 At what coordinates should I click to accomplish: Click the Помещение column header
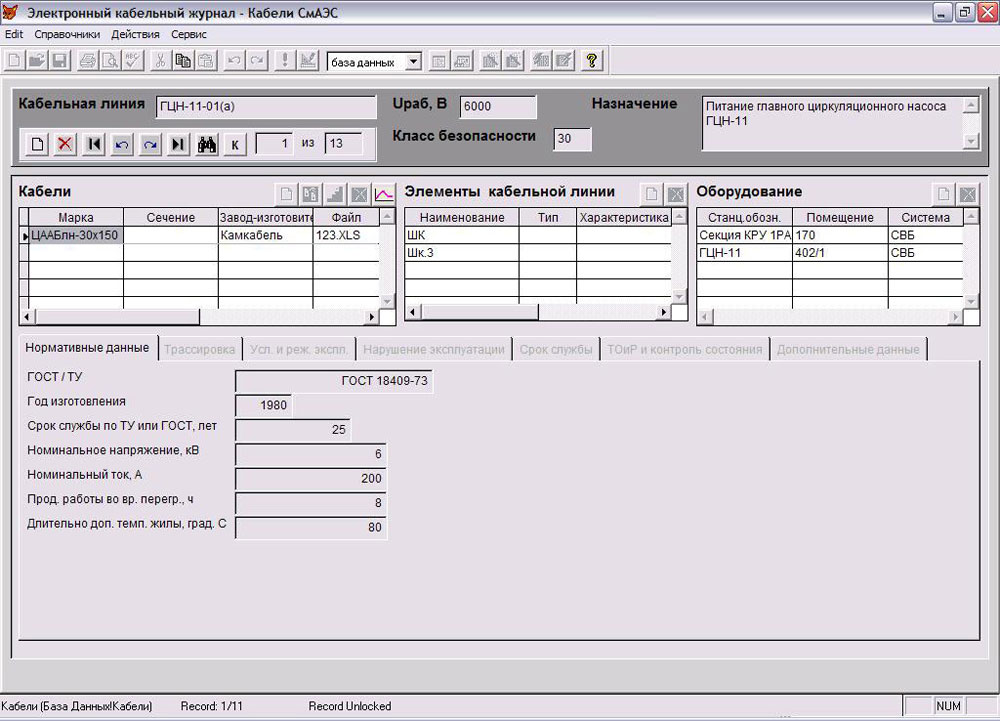point(841,217)
